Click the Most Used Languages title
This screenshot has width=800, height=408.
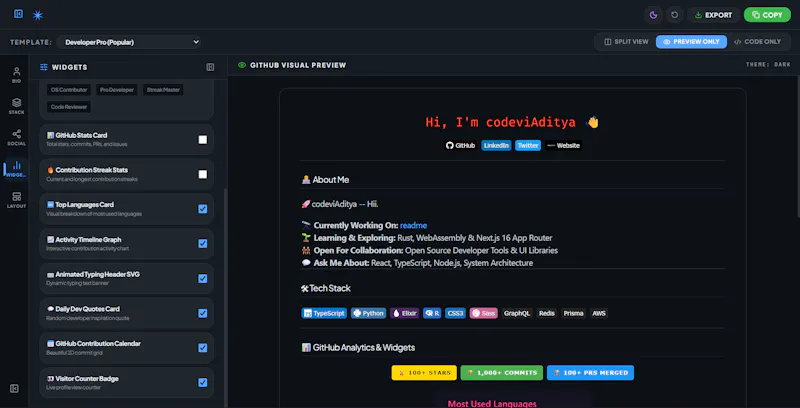click(492, 403)
